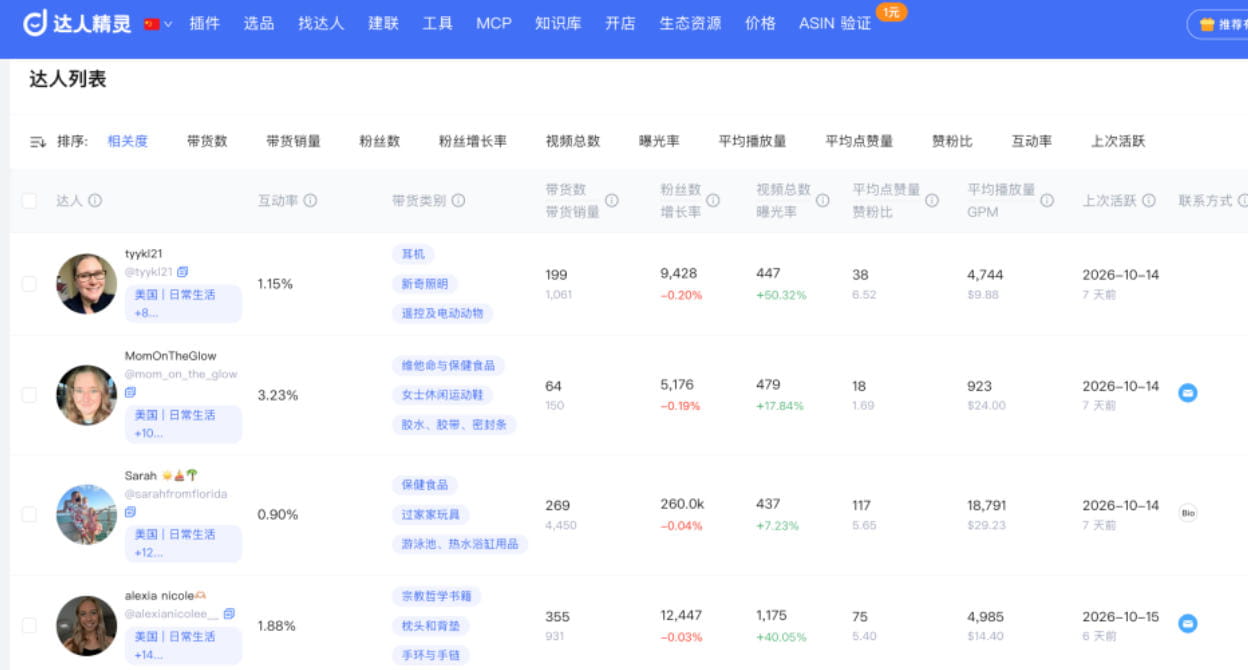Open Sarah's profile avatar
The image size is (1248, 670).
(x=86, y=514)
